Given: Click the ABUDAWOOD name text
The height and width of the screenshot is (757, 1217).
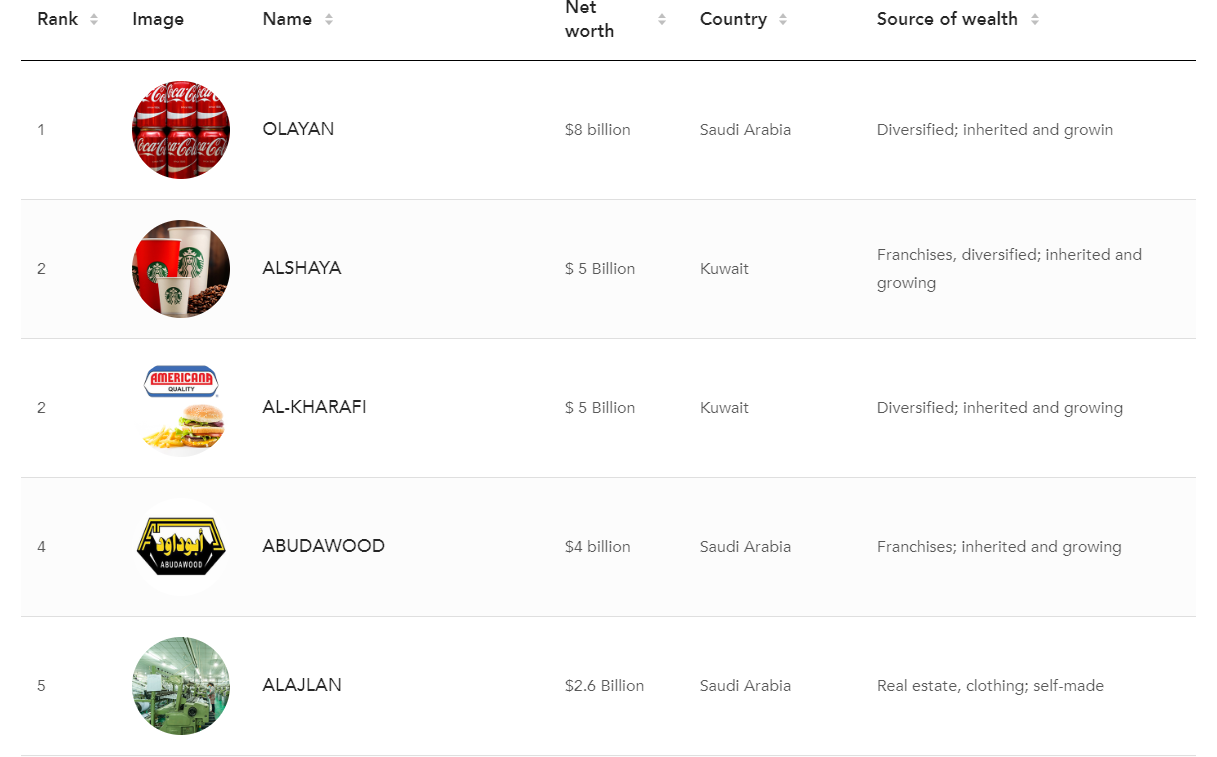Looking at the screenshot, I should pyautogui.click(x=323, y=546).
